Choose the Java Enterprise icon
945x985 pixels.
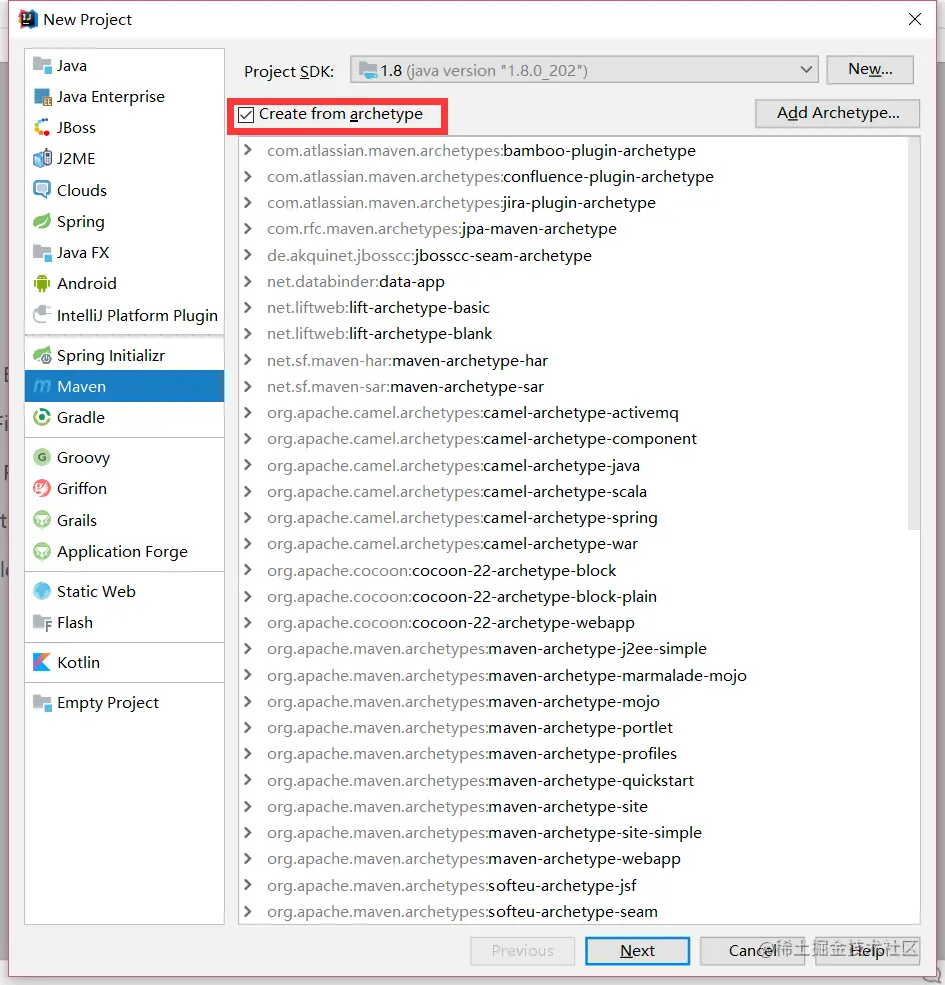coord(42,97)
